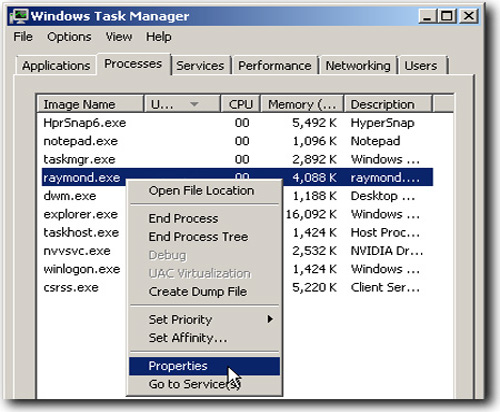Select the HprSnap6.exe process row
500x412 pixels.
tap(237, 123)
